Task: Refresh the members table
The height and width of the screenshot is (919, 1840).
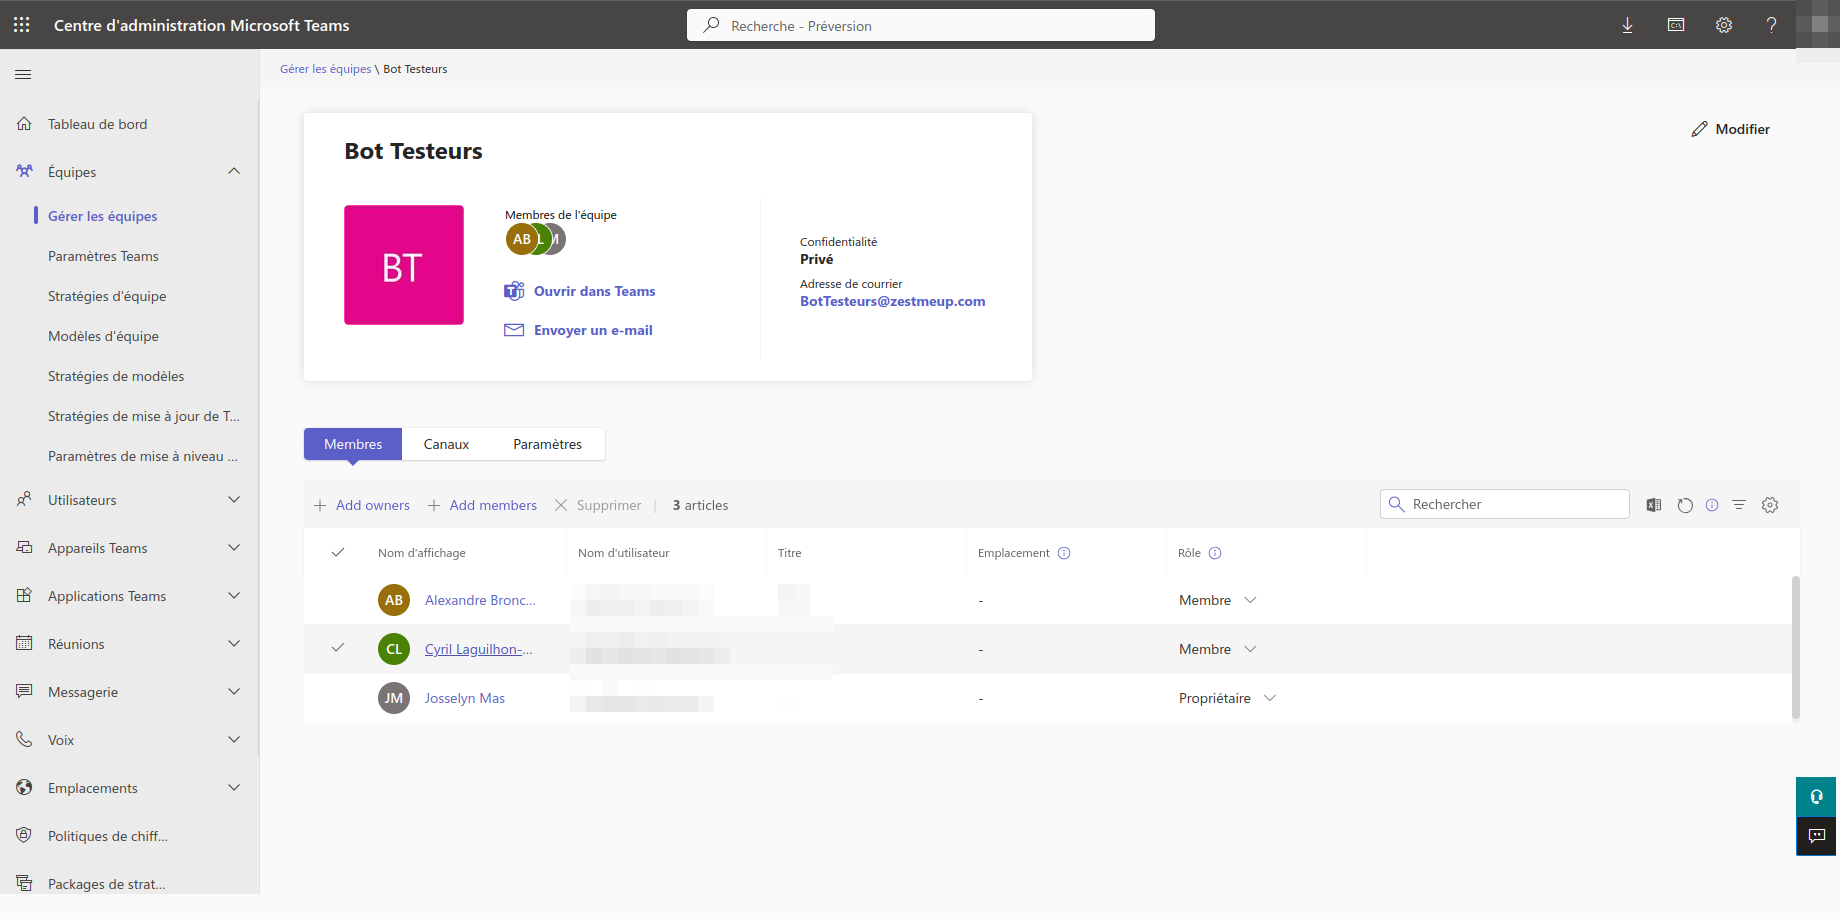Action: (1685, 505)
